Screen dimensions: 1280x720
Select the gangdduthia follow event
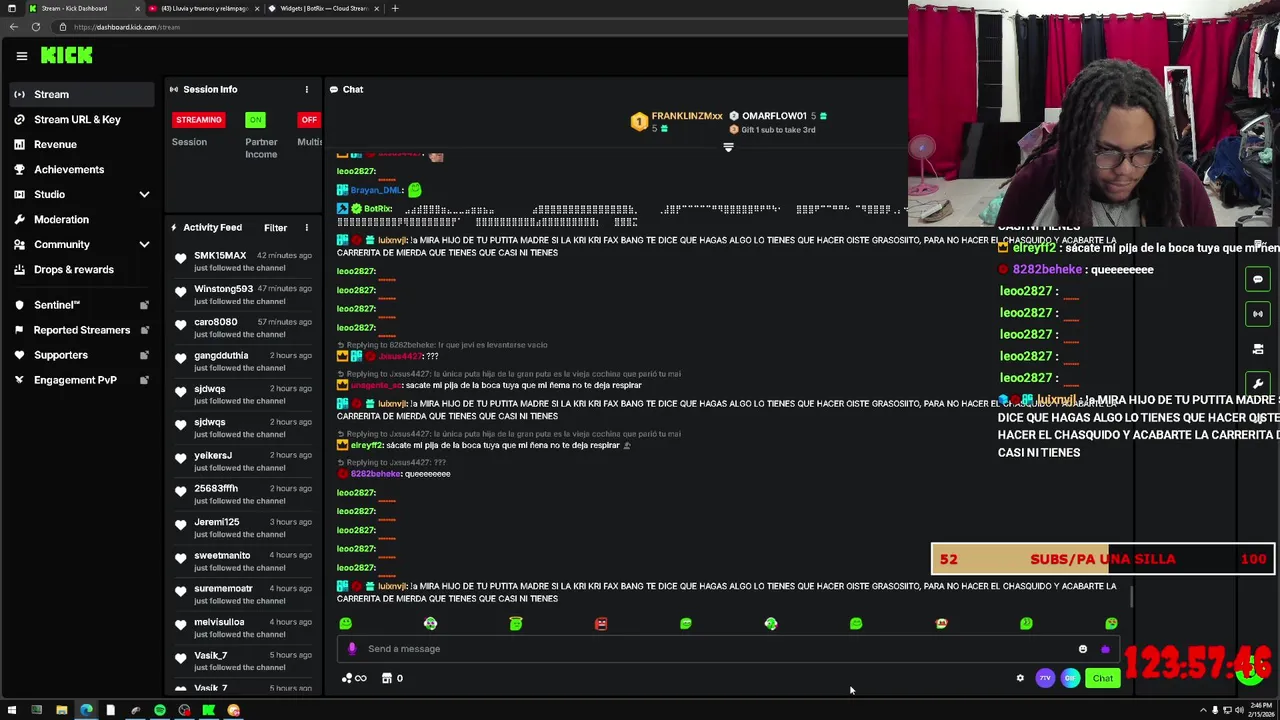coord(245,361)
